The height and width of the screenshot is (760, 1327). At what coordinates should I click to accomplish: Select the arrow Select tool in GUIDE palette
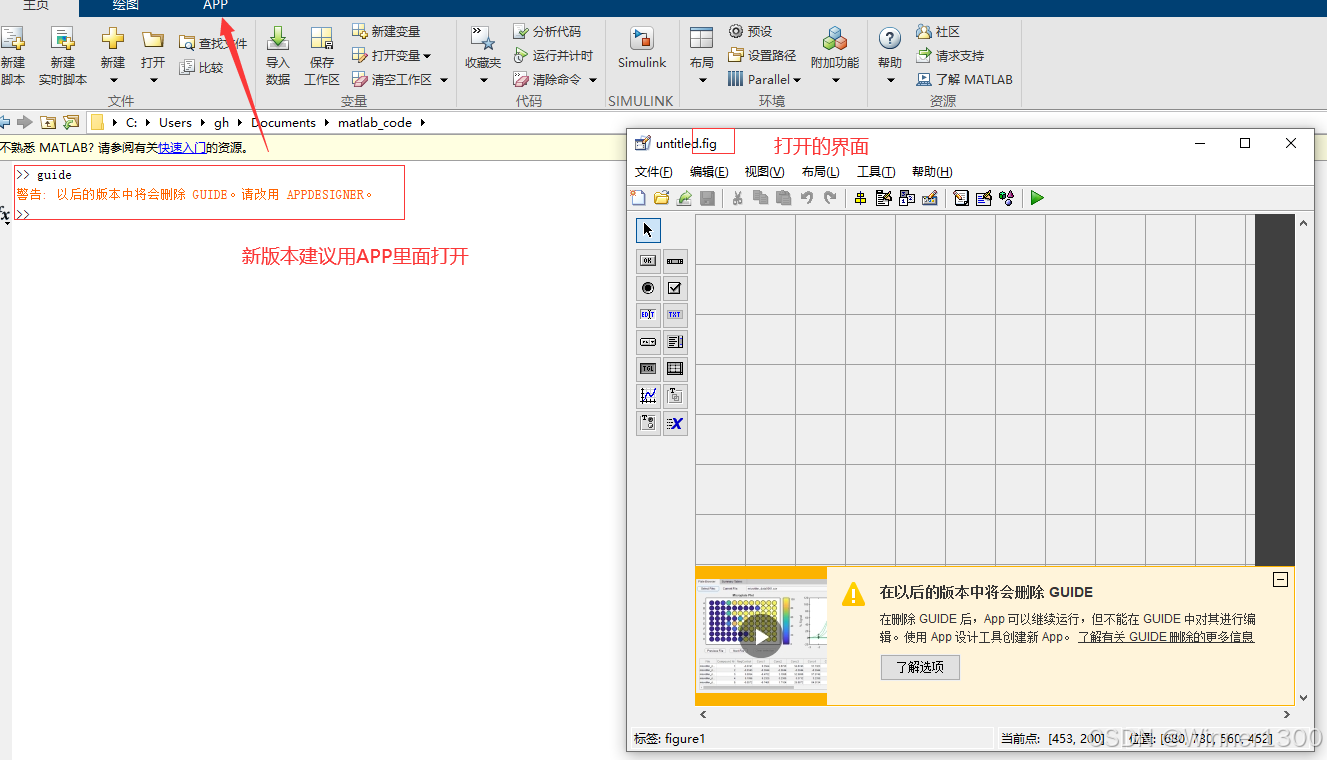(648, 231)
